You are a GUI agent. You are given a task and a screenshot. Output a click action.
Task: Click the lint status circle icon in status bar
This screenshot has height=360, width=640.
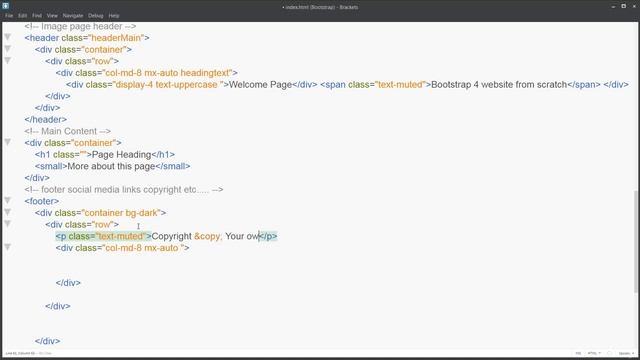click(x=609, y=353)
